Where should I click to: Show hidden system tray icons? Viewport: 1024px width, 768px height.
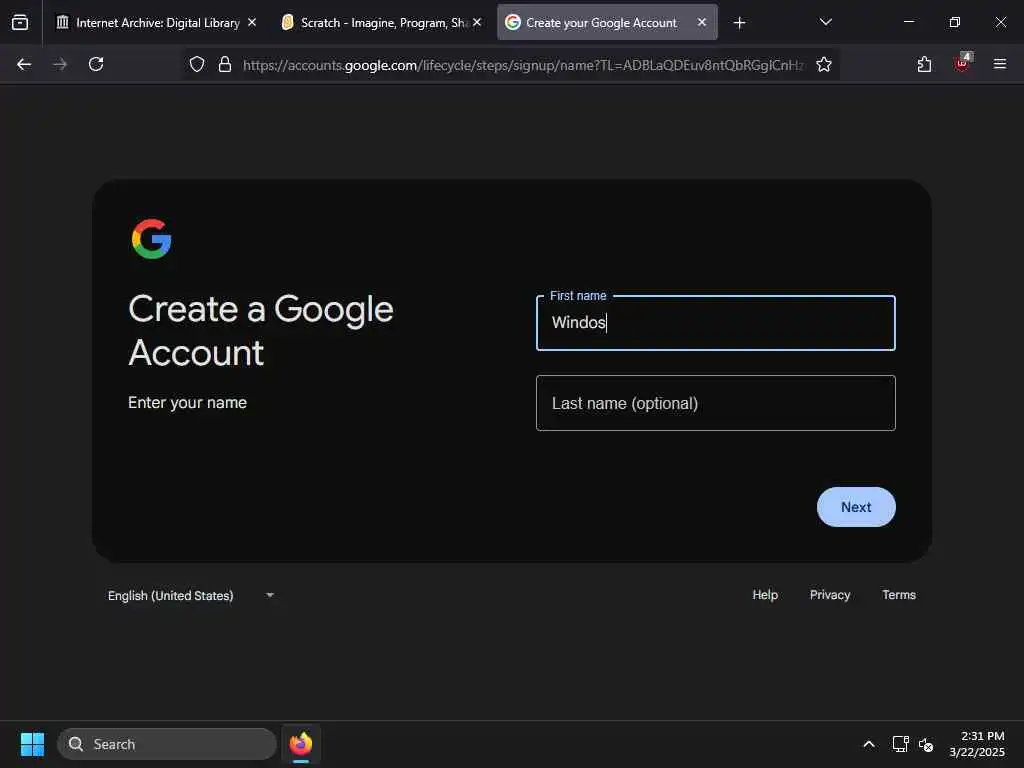tap(869, 744)
